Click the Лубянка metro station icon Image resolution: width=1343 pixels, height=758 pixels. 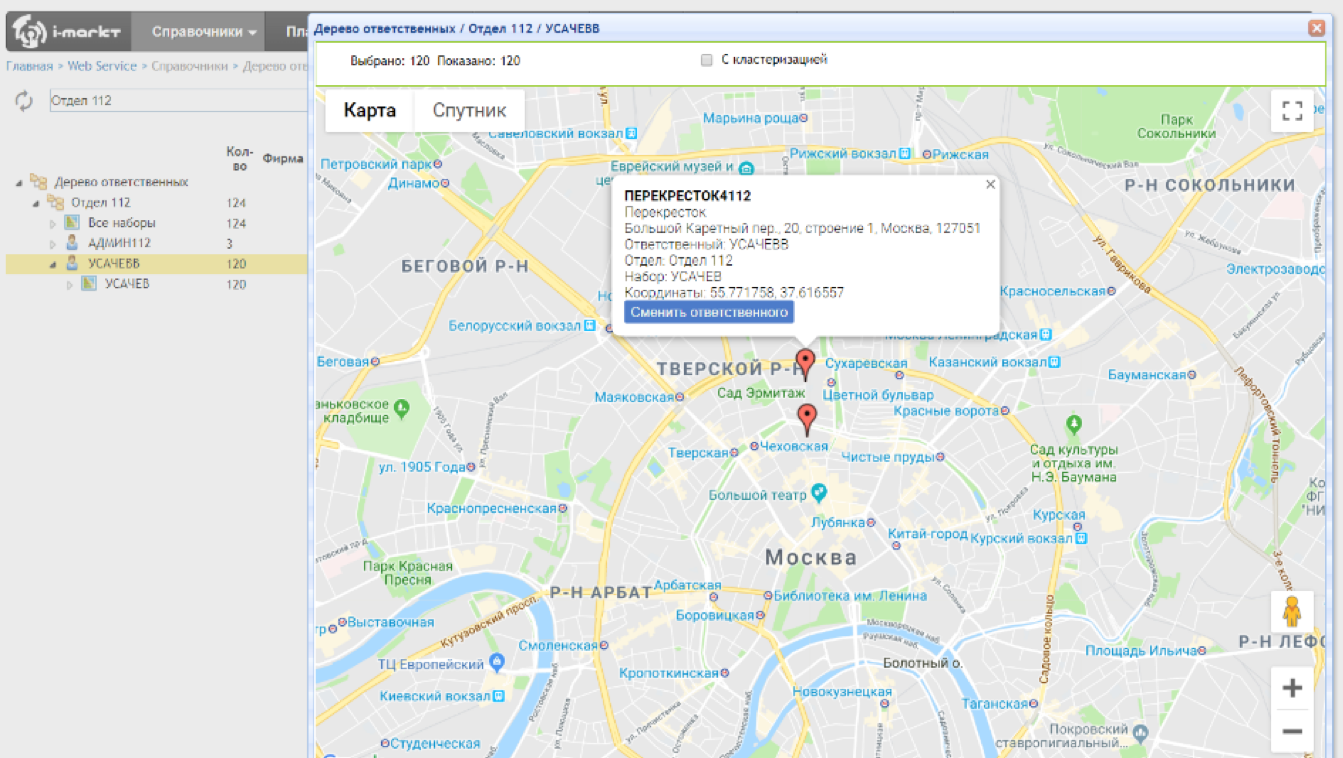click(x=872, y=523)
